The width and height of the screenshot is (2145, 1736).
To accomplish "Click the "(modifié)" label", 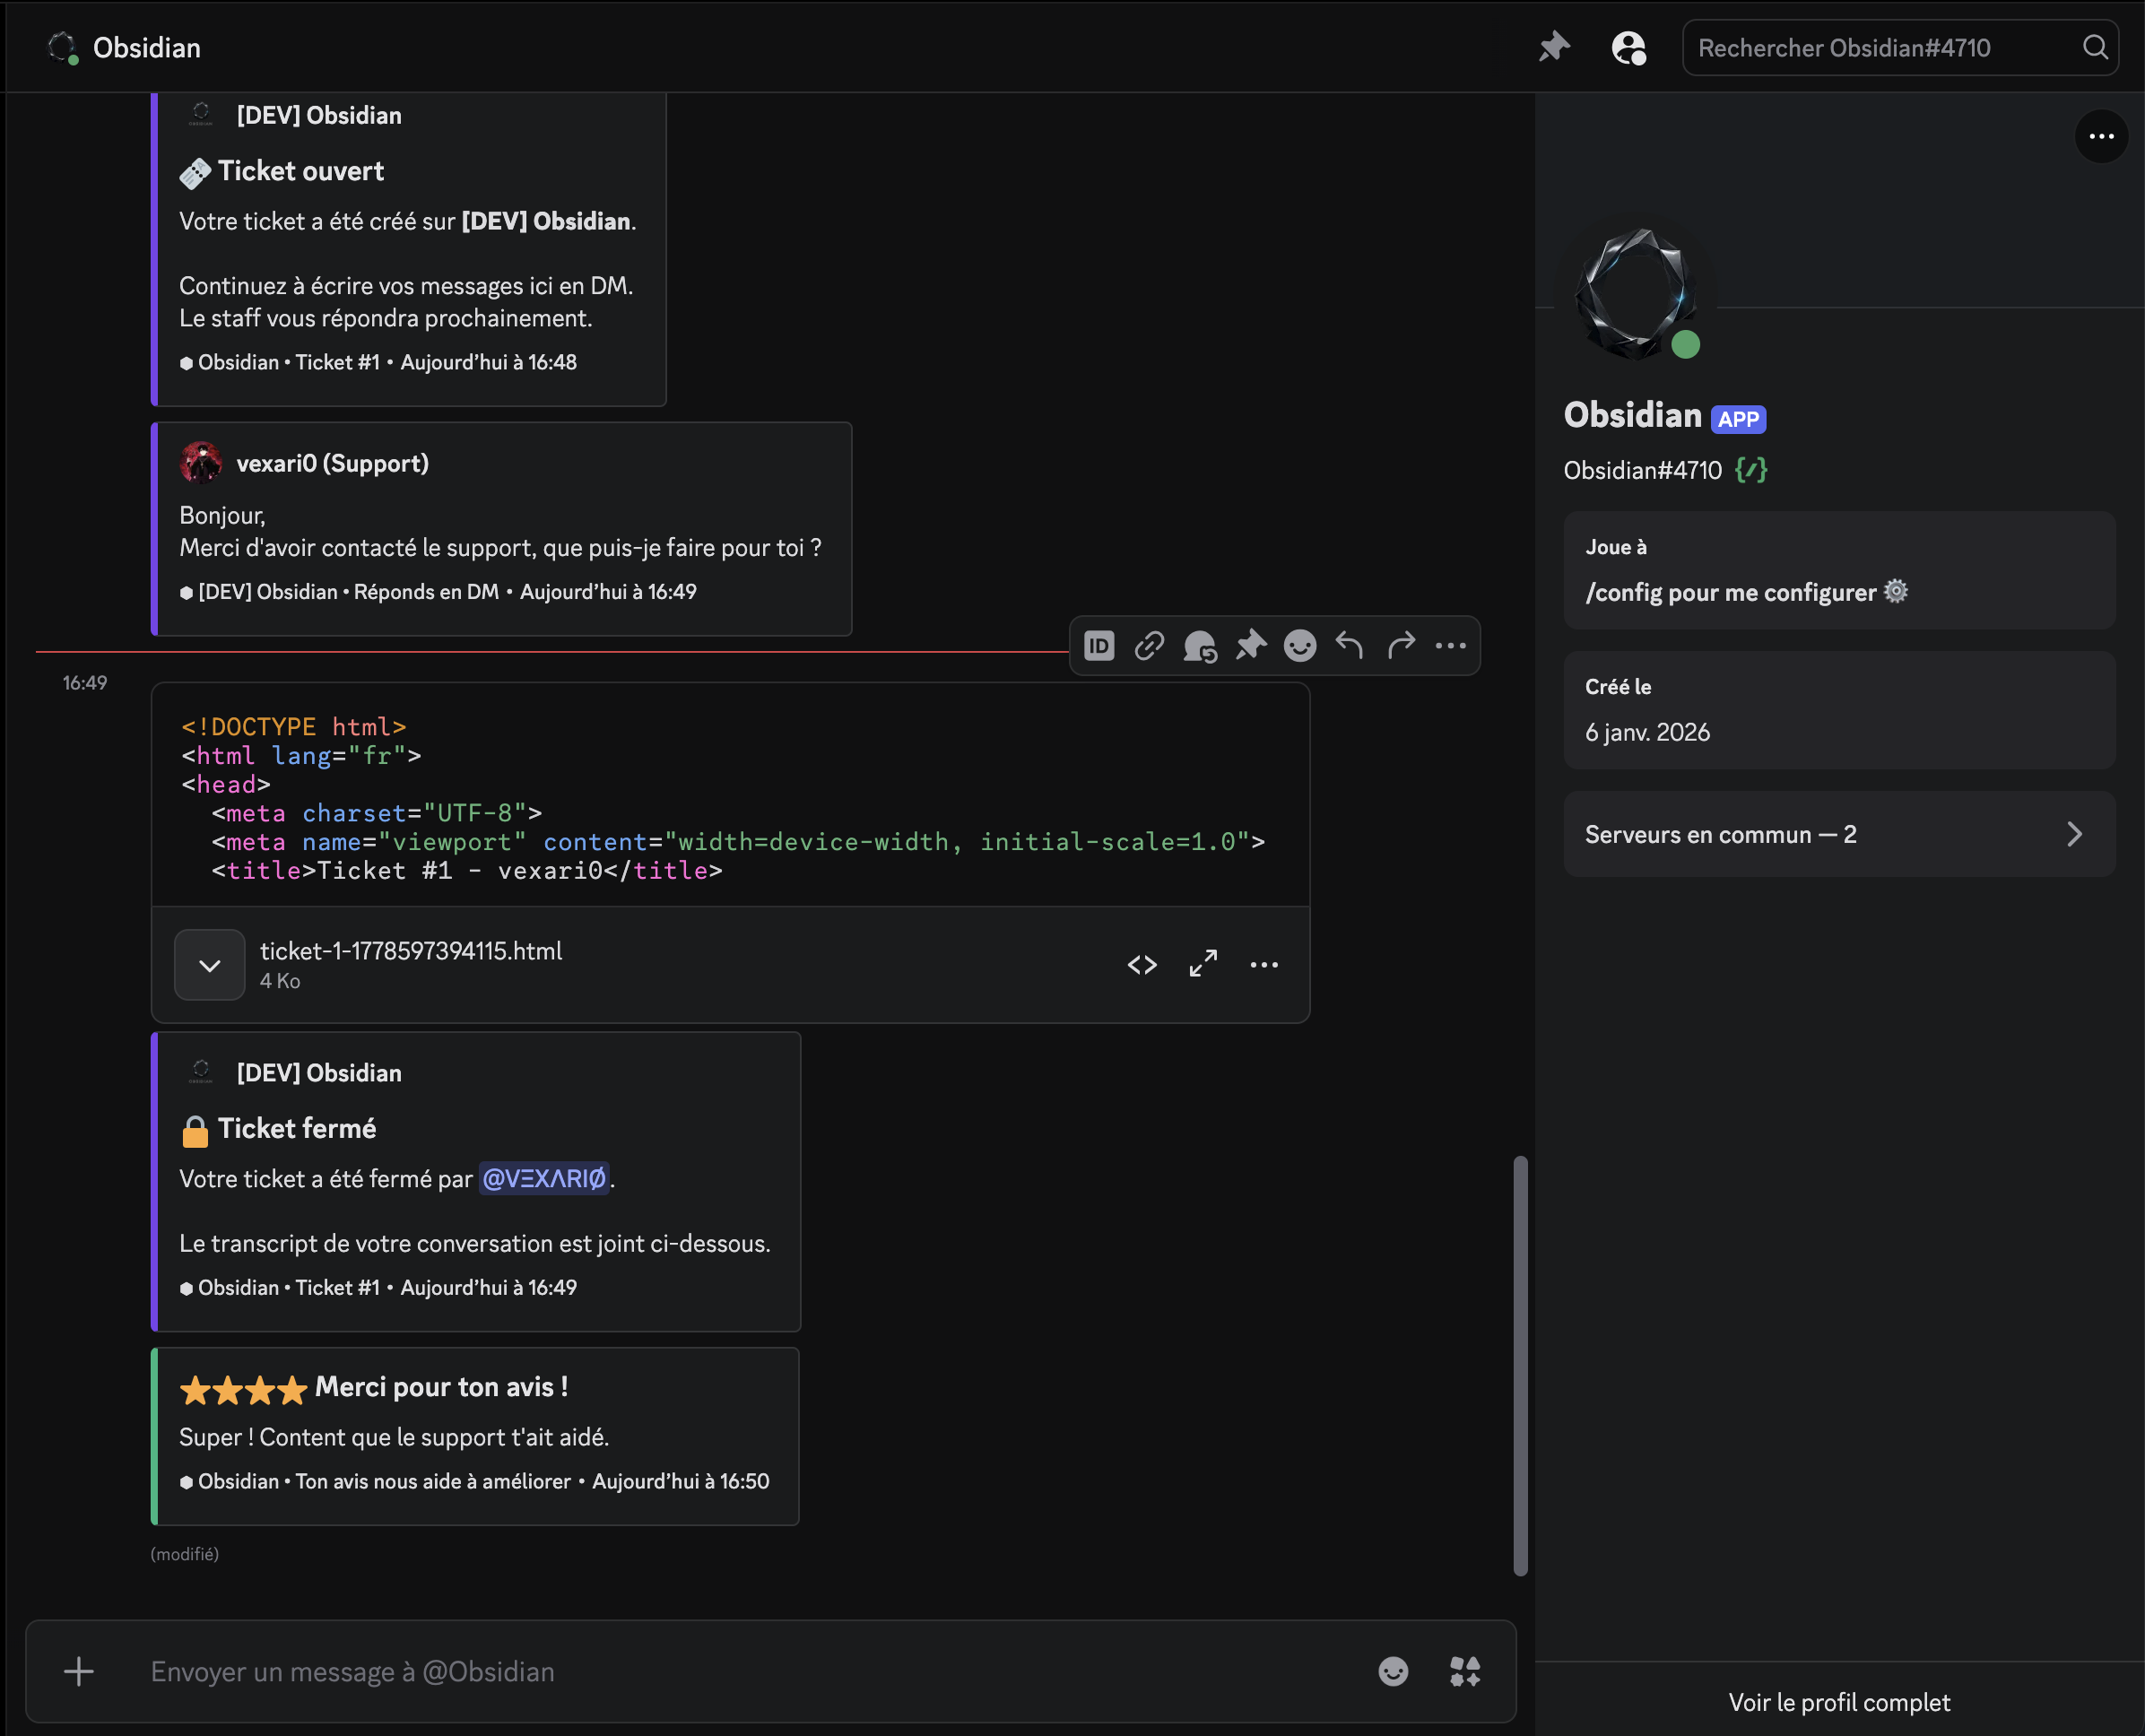I will [x=185, y=1554].
